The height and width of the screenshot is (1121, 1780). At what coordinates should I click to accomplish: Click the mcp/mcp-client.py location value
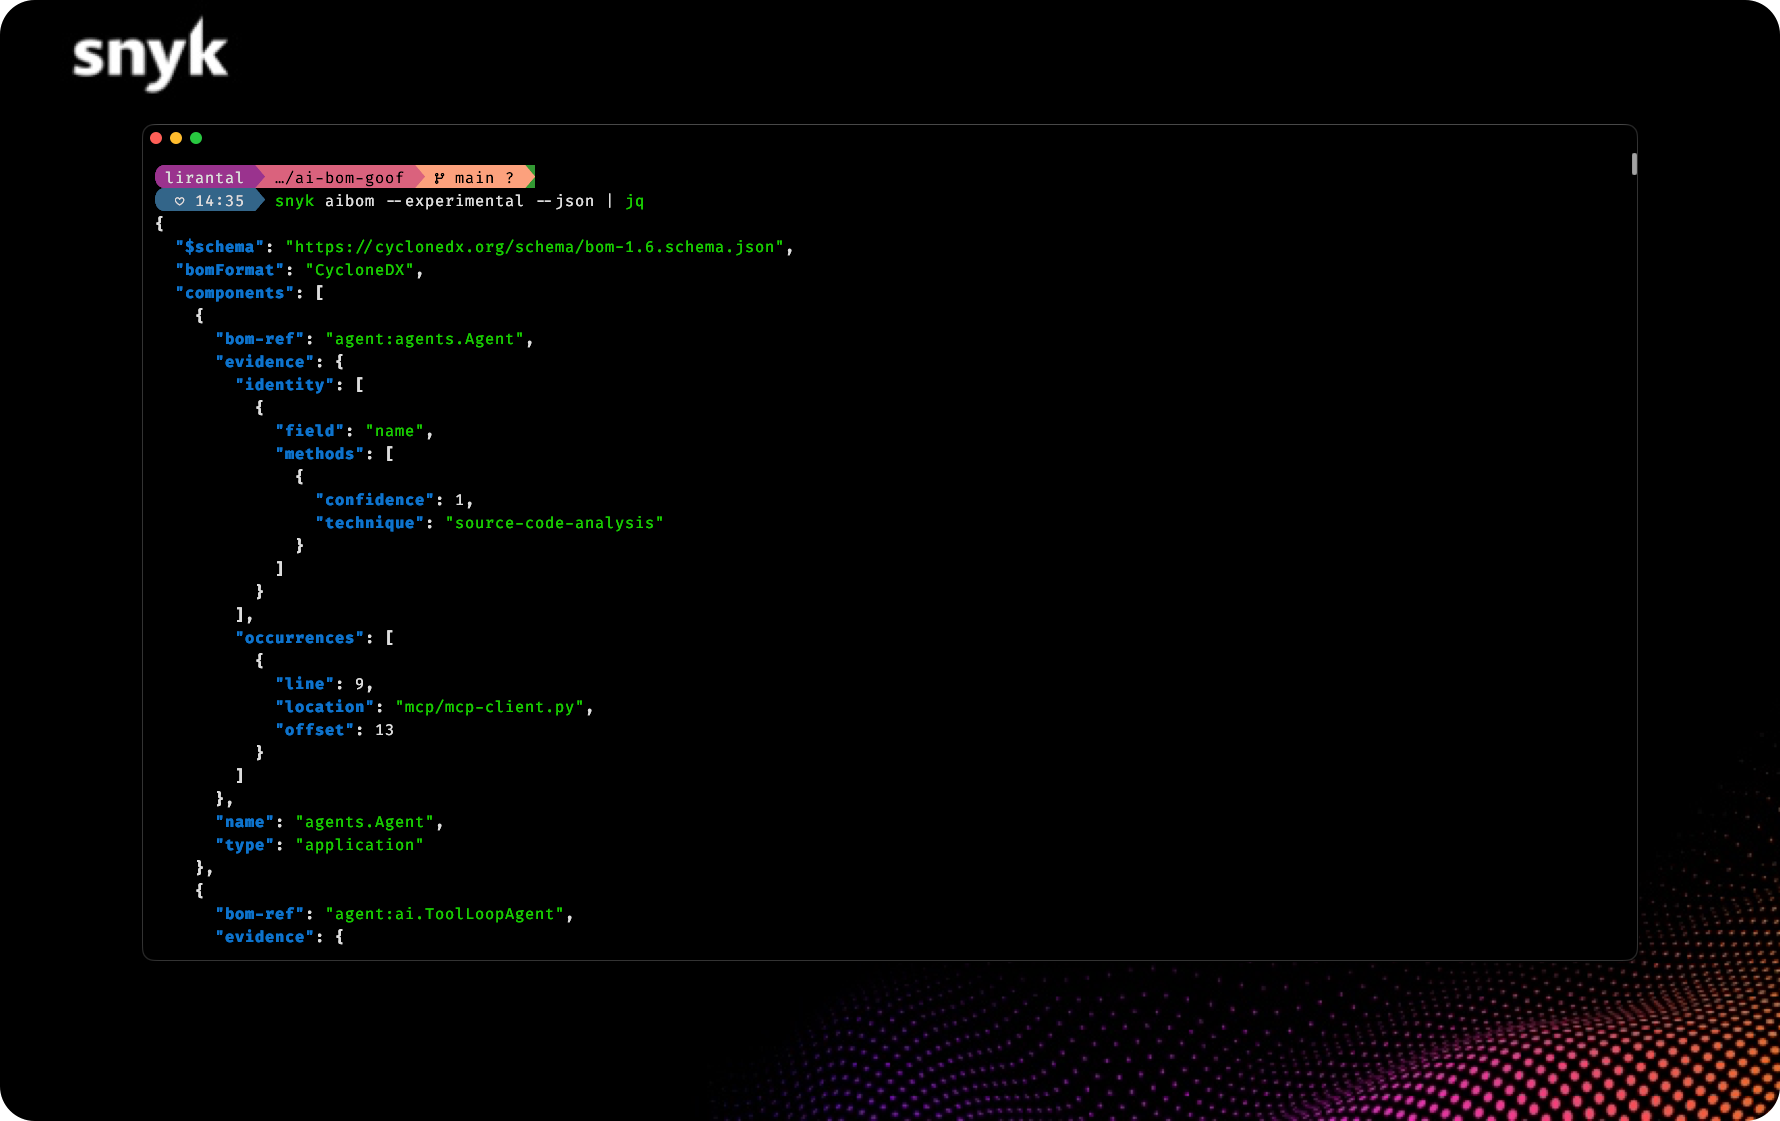point(492,706)
